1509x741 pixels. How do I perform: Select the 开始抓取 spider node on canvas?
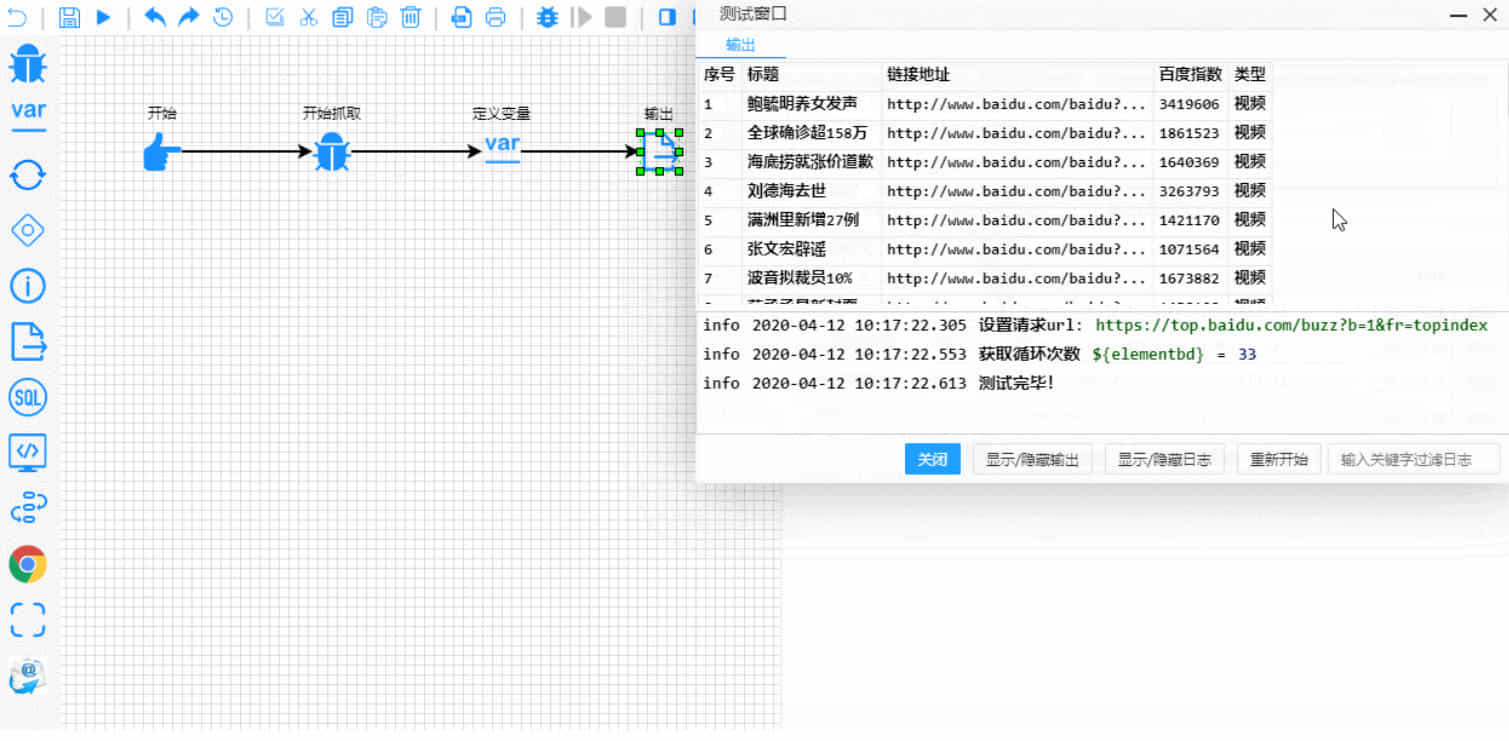pos(332,152)
